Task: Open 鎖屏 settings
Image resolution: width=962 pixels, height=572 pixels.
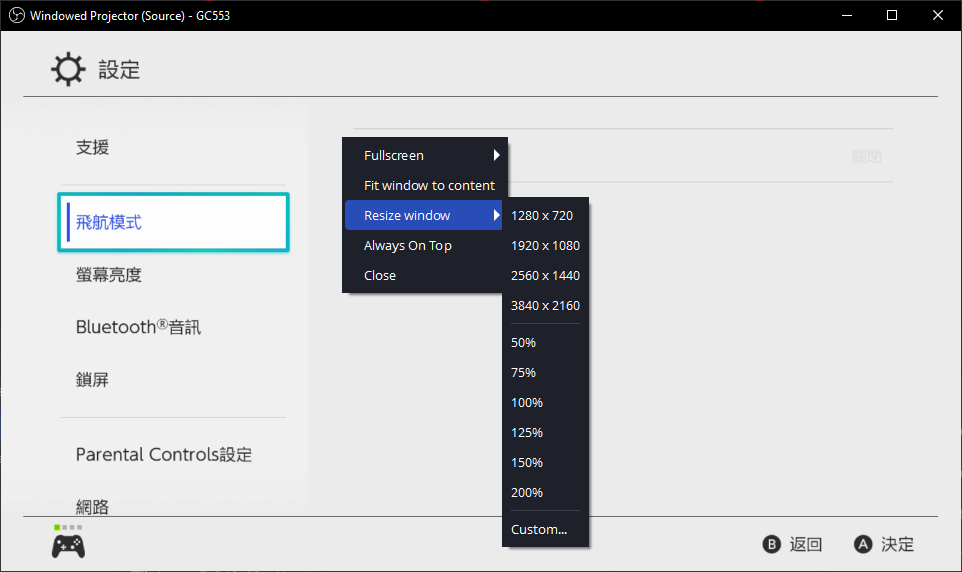Action: (x=93, y=380)
